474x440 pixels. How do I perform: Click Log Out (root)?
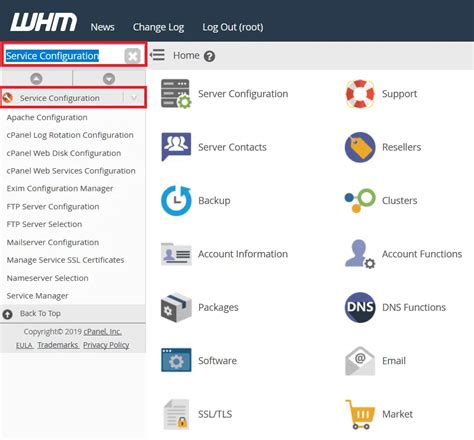point(233,27)
